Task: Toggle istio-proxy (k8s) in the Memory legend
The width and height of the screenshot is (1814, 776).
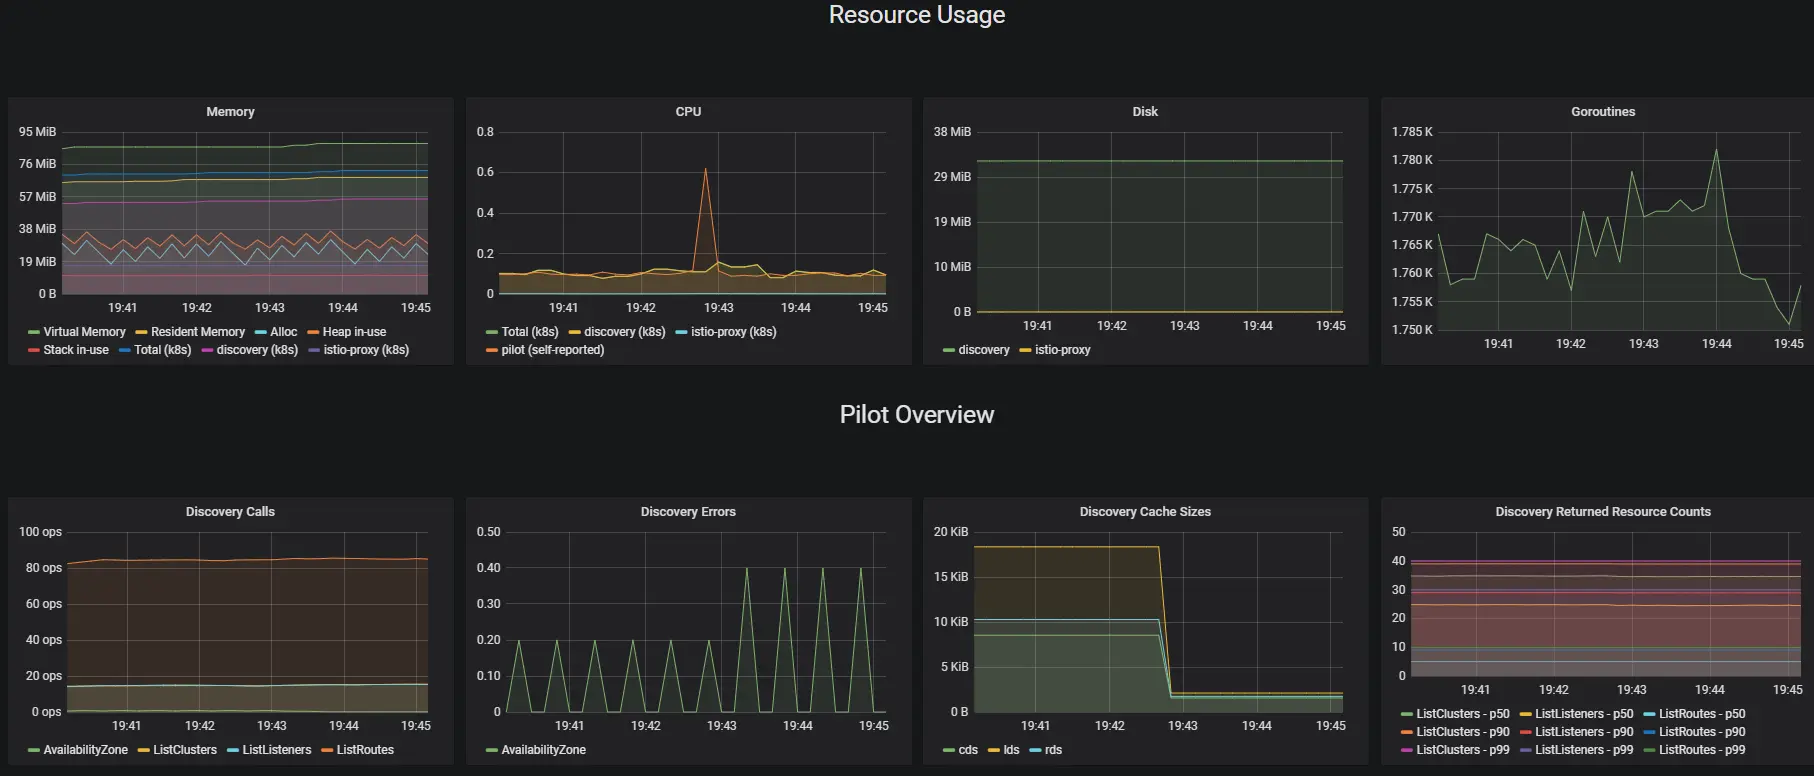Action: (366, 350)
